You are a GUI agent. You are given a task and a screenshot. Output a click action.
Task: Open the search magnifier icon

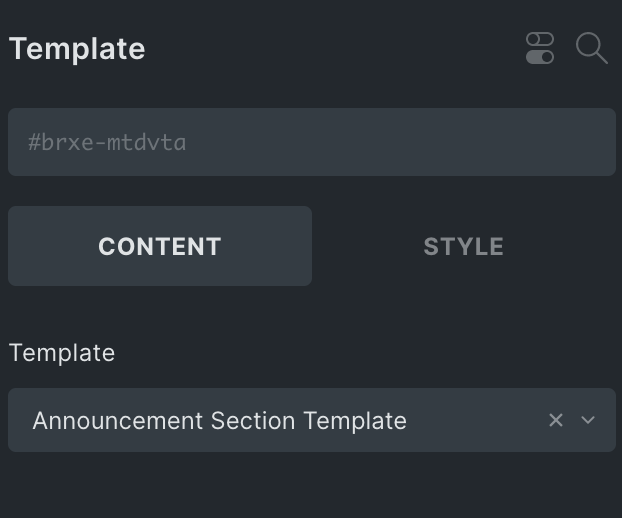tap(591, 48)
